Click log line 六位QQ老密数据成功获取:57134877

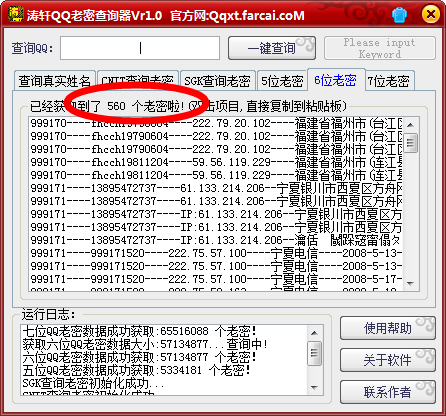pos(139,357)
